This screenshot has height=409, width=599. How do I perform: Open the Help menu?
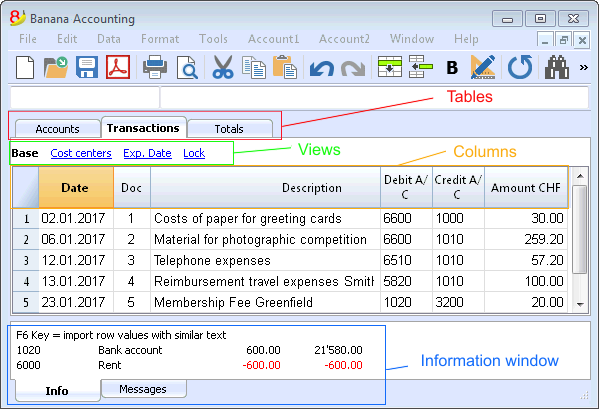(x=466, y=39)
